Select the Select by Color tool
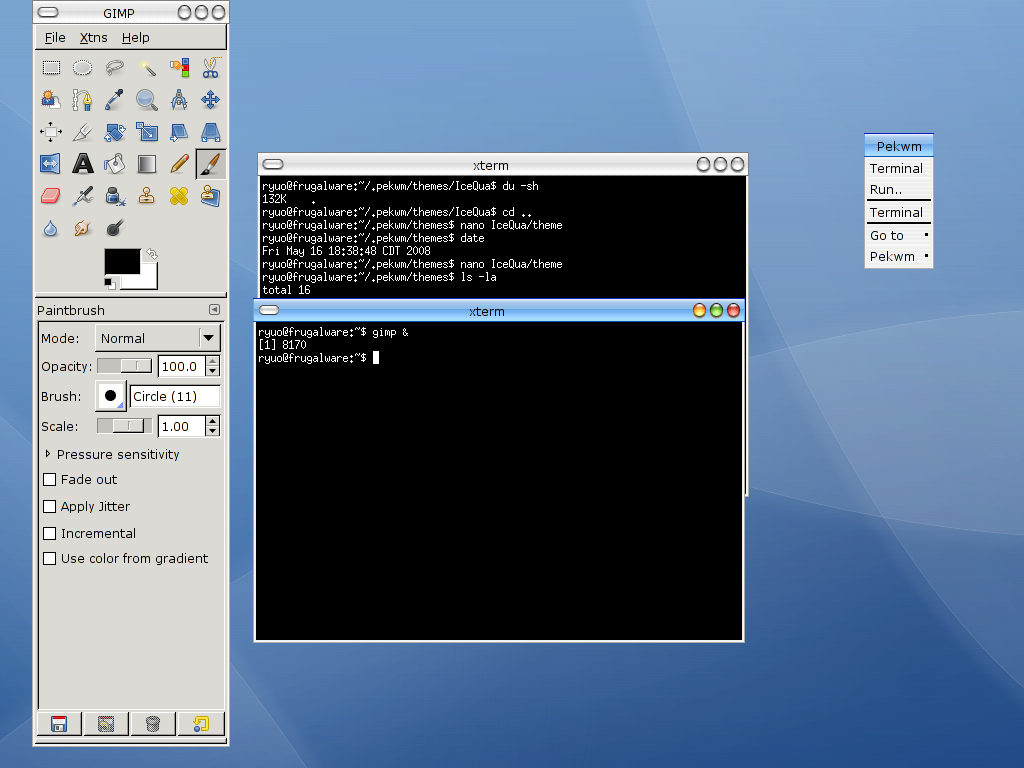The width and height of the screenshot is (1024, 768). [x=179, y=67]
